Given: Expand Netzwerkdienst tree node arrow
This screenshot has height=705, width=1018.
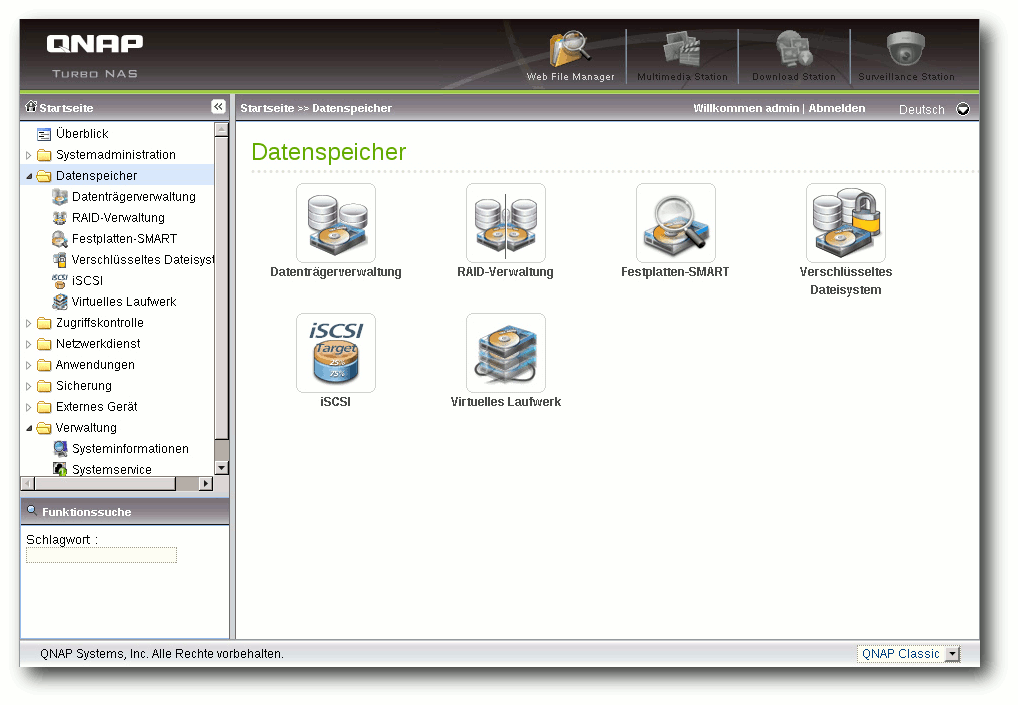Looking at the screenshot, I should [29, 344].
